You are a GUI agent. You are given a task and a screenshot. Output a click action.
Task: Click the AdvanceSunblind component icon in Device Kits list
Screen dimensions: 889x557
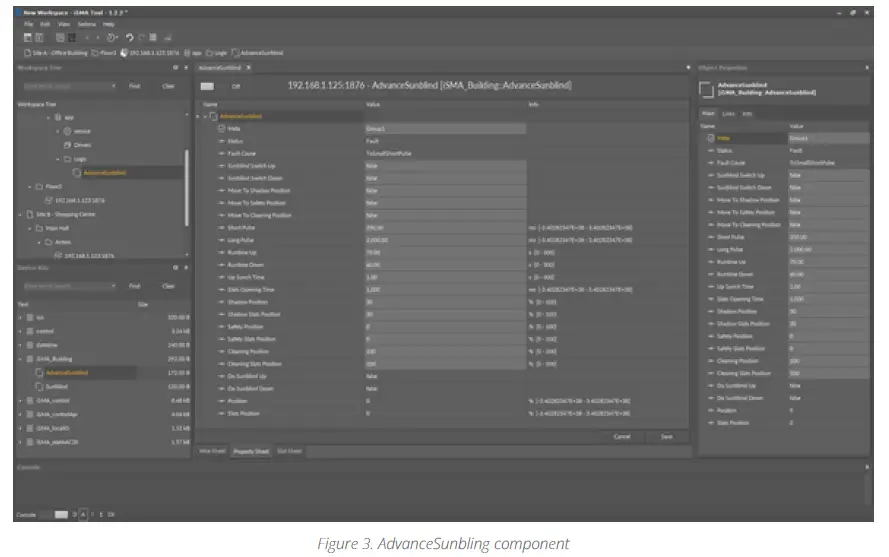39,373
